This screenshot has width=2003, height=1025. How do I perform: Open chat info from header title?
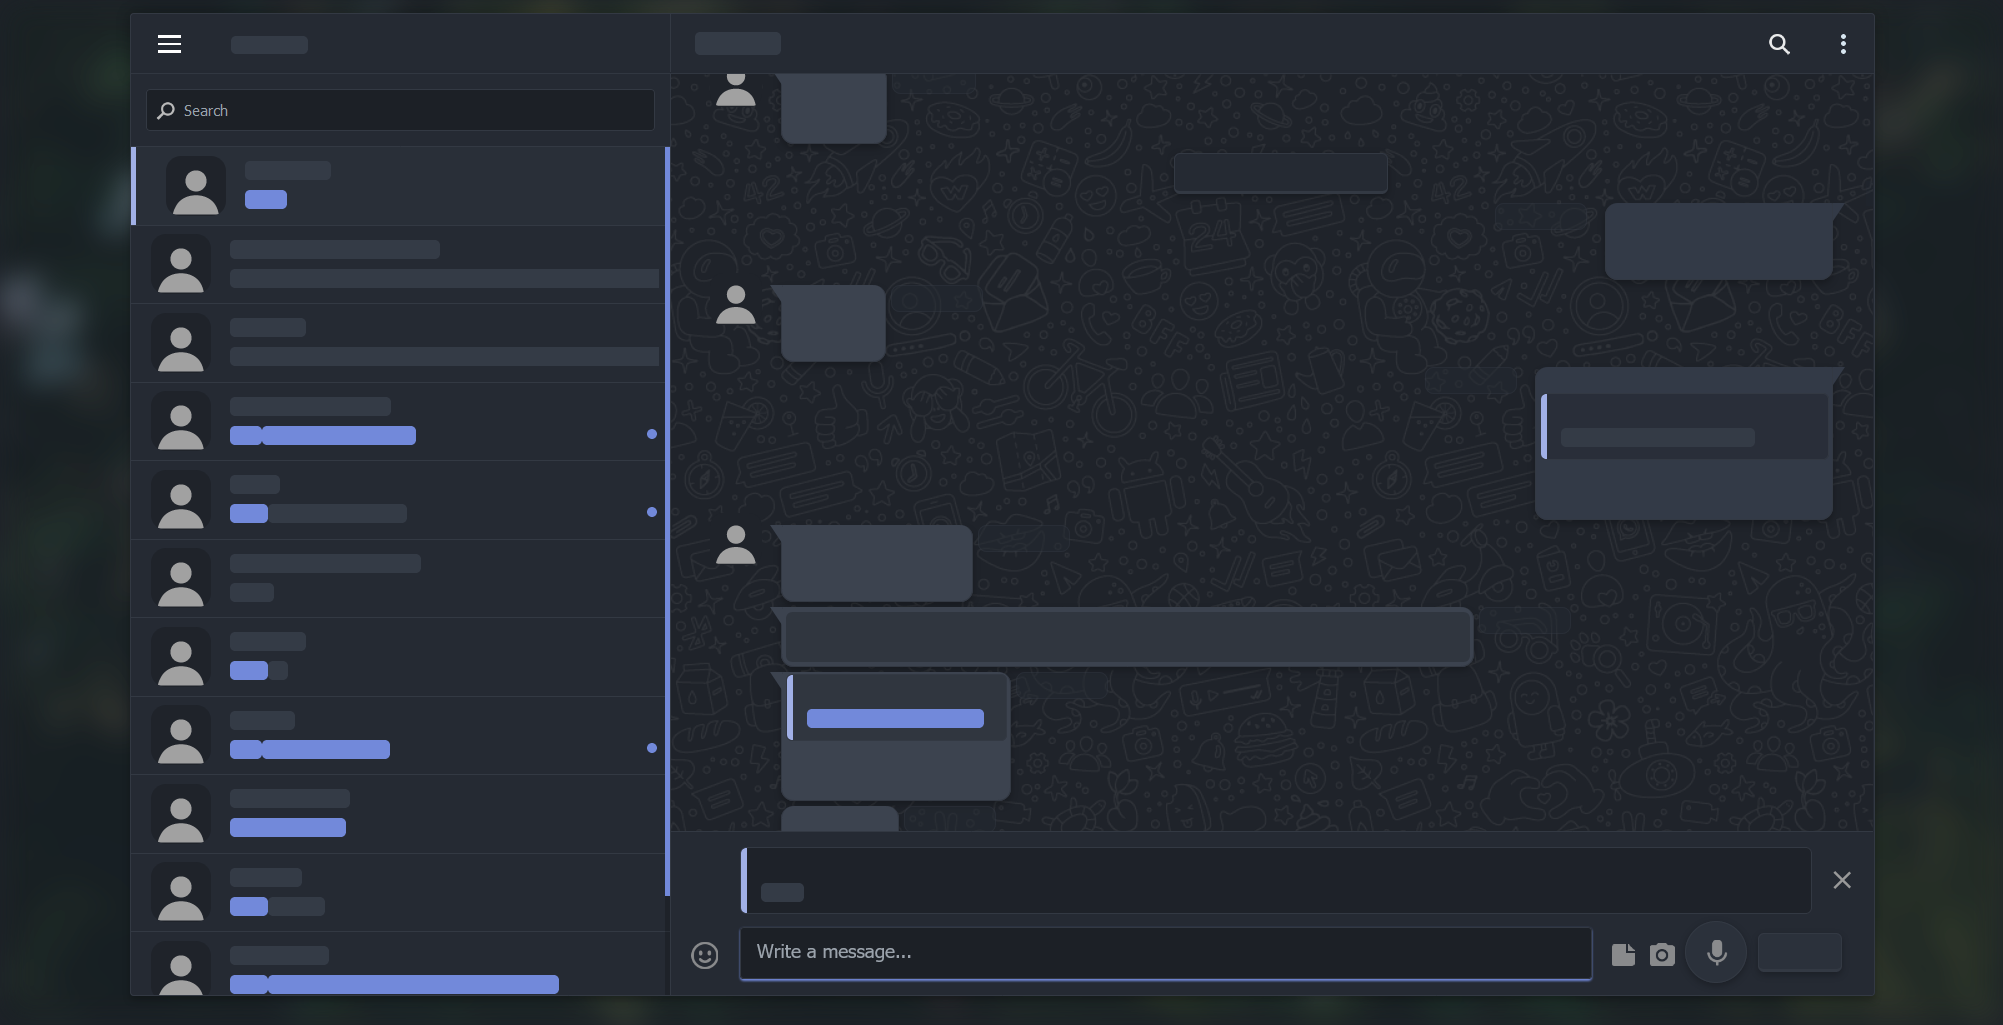tap(738, 44)
